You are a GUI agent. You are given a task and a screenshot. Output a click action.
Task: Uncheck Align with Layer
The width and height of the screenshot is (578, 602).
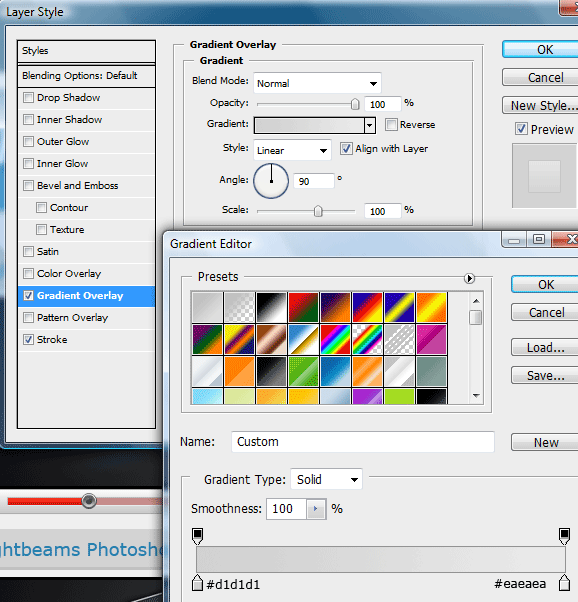point(346,149)
